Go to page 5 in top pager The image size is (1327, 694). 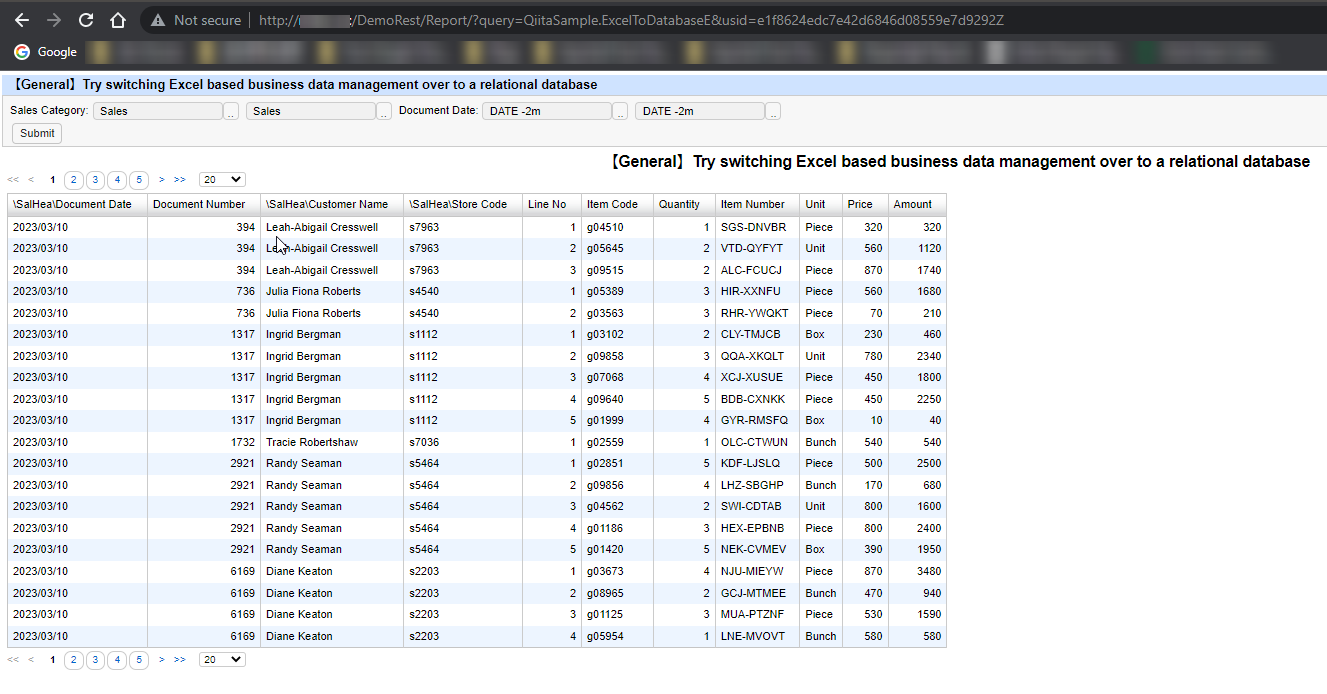[x=139, y=180]
